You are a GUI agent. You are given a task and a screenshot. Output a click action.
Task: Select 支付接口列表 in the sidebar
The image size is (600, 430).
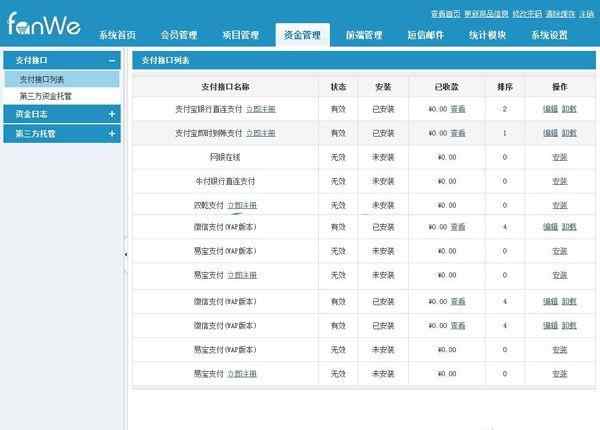[62, 79]
